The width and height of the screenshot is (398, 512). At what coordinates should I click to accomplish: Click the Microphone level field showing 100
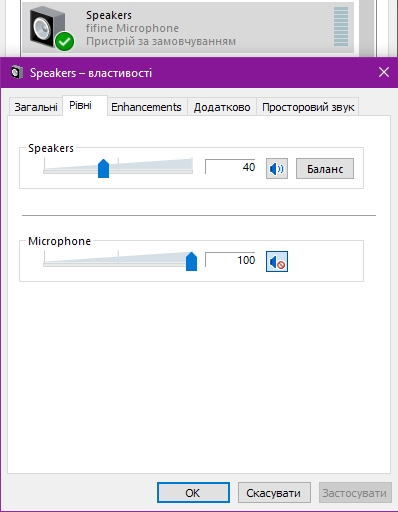point(230,260)
